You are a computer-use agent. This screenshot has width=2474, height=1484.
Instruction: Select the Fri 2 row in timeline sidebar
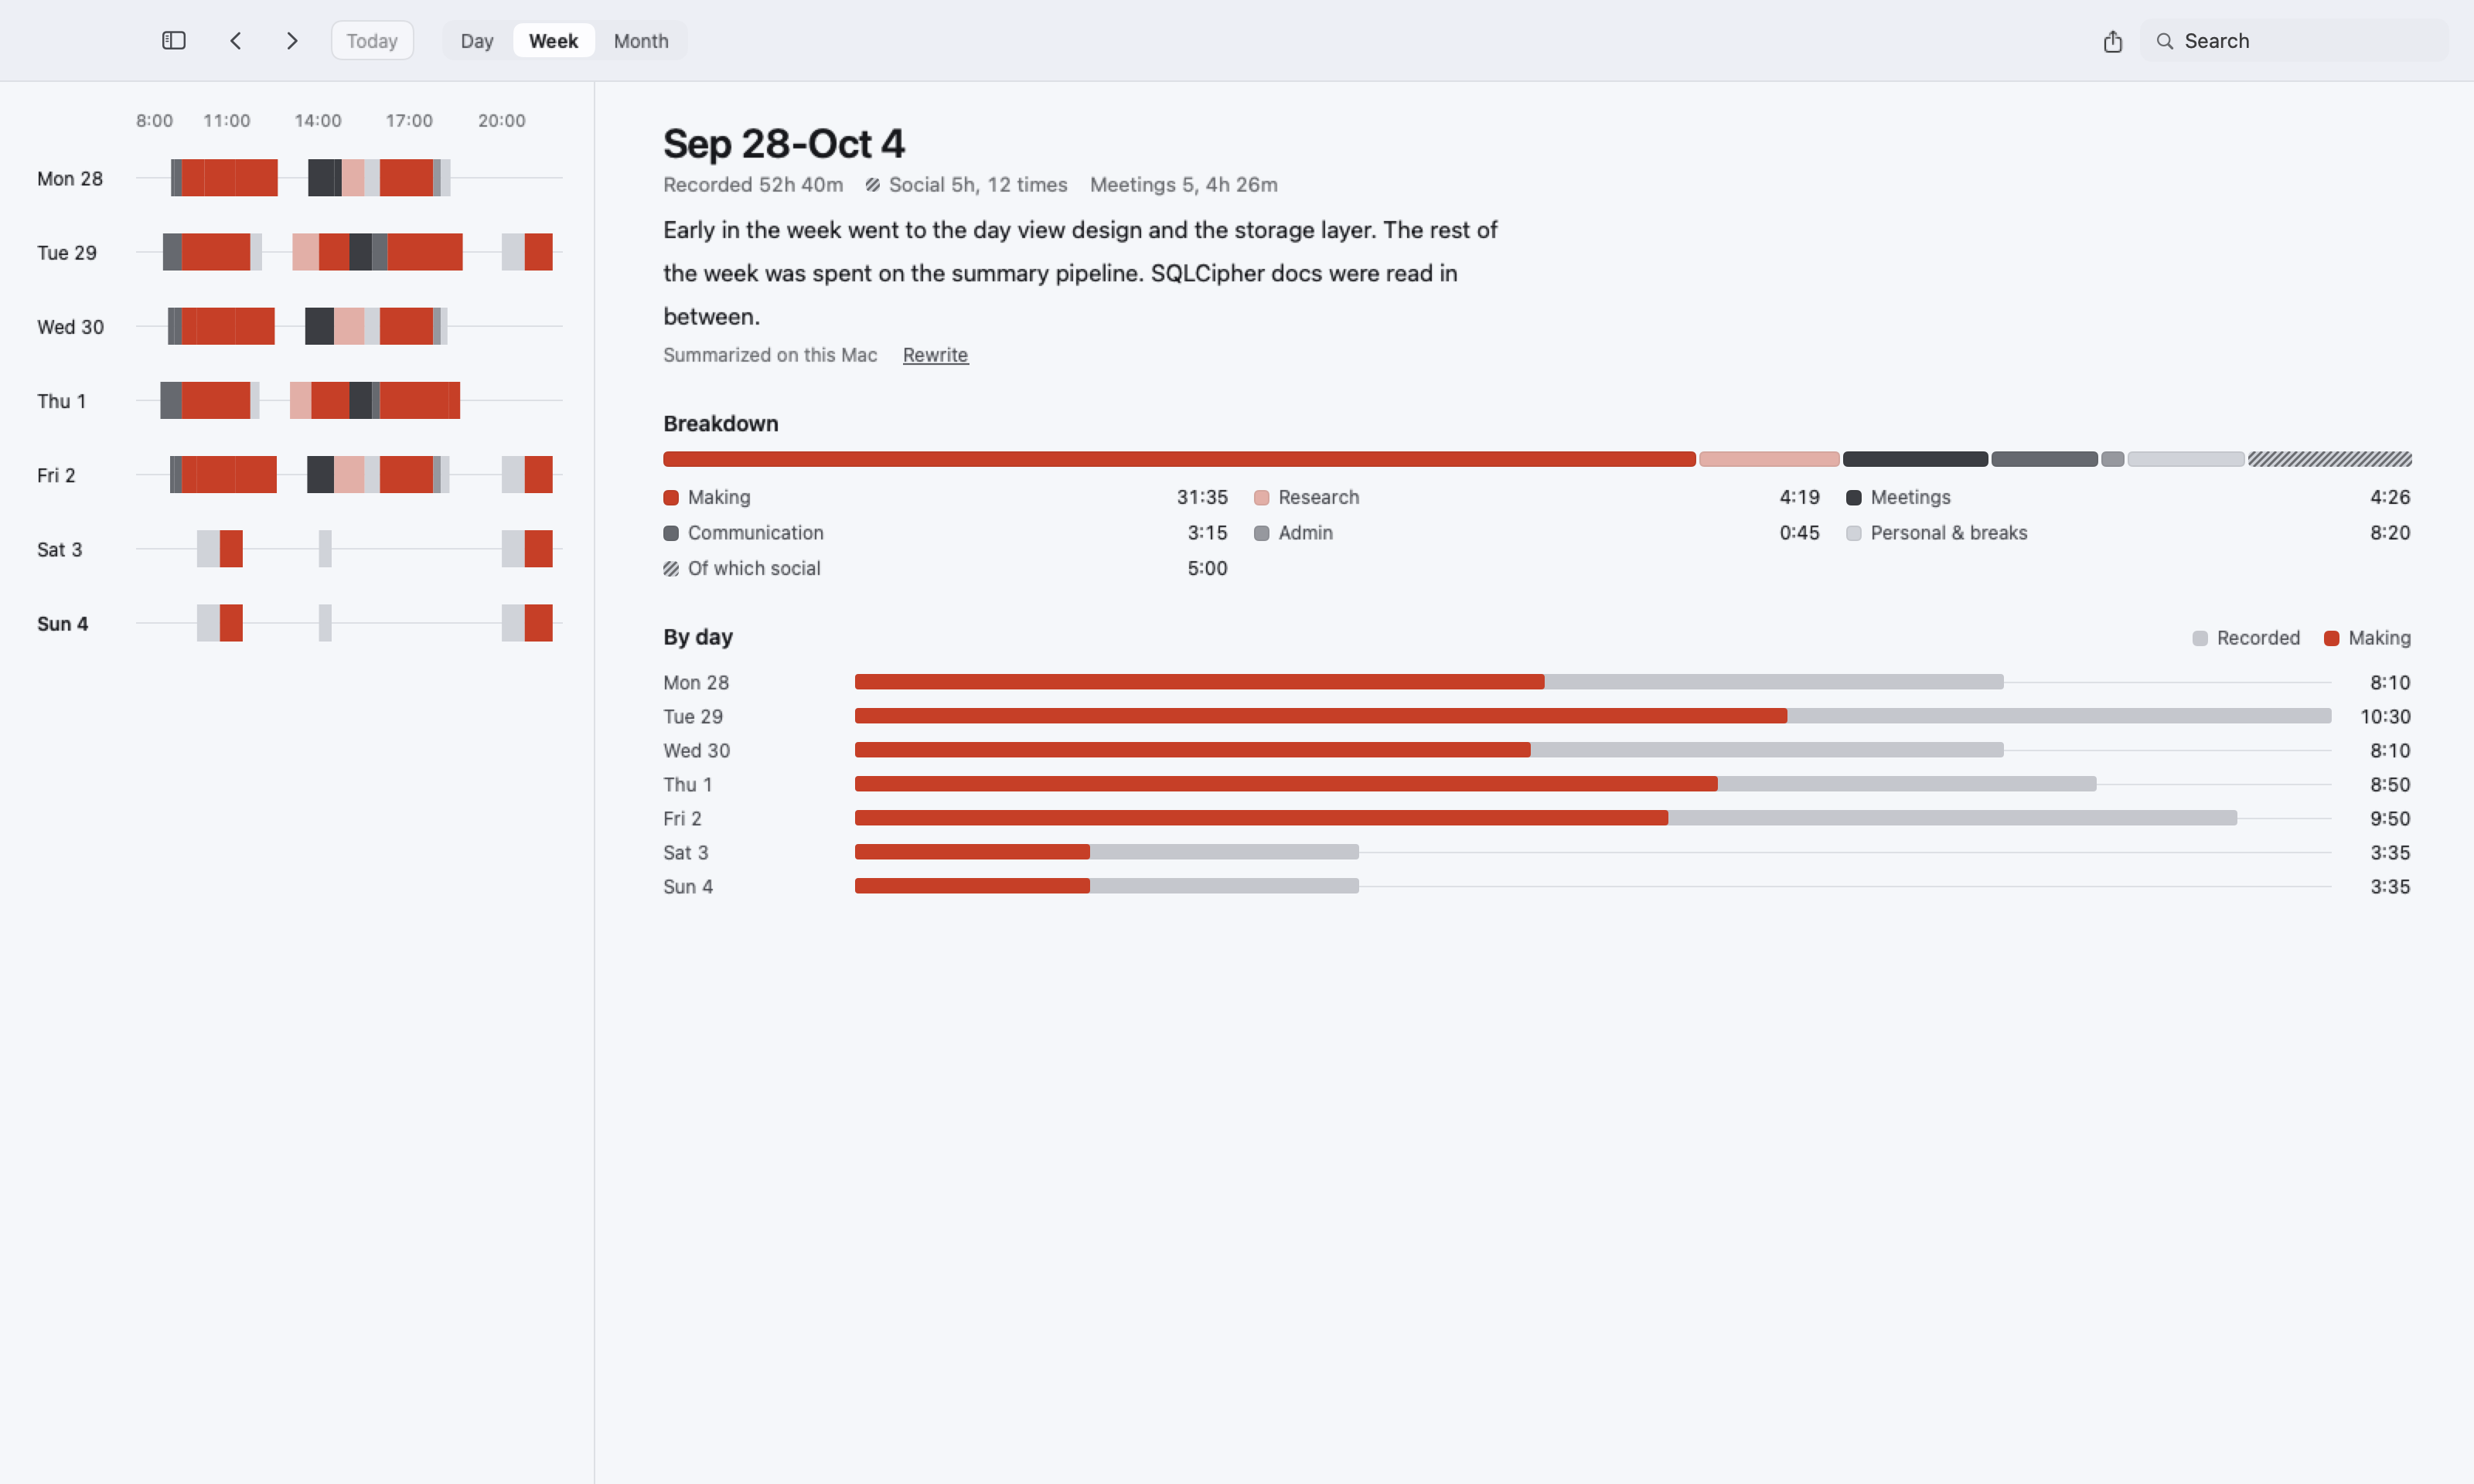click(x=298, y=474)
